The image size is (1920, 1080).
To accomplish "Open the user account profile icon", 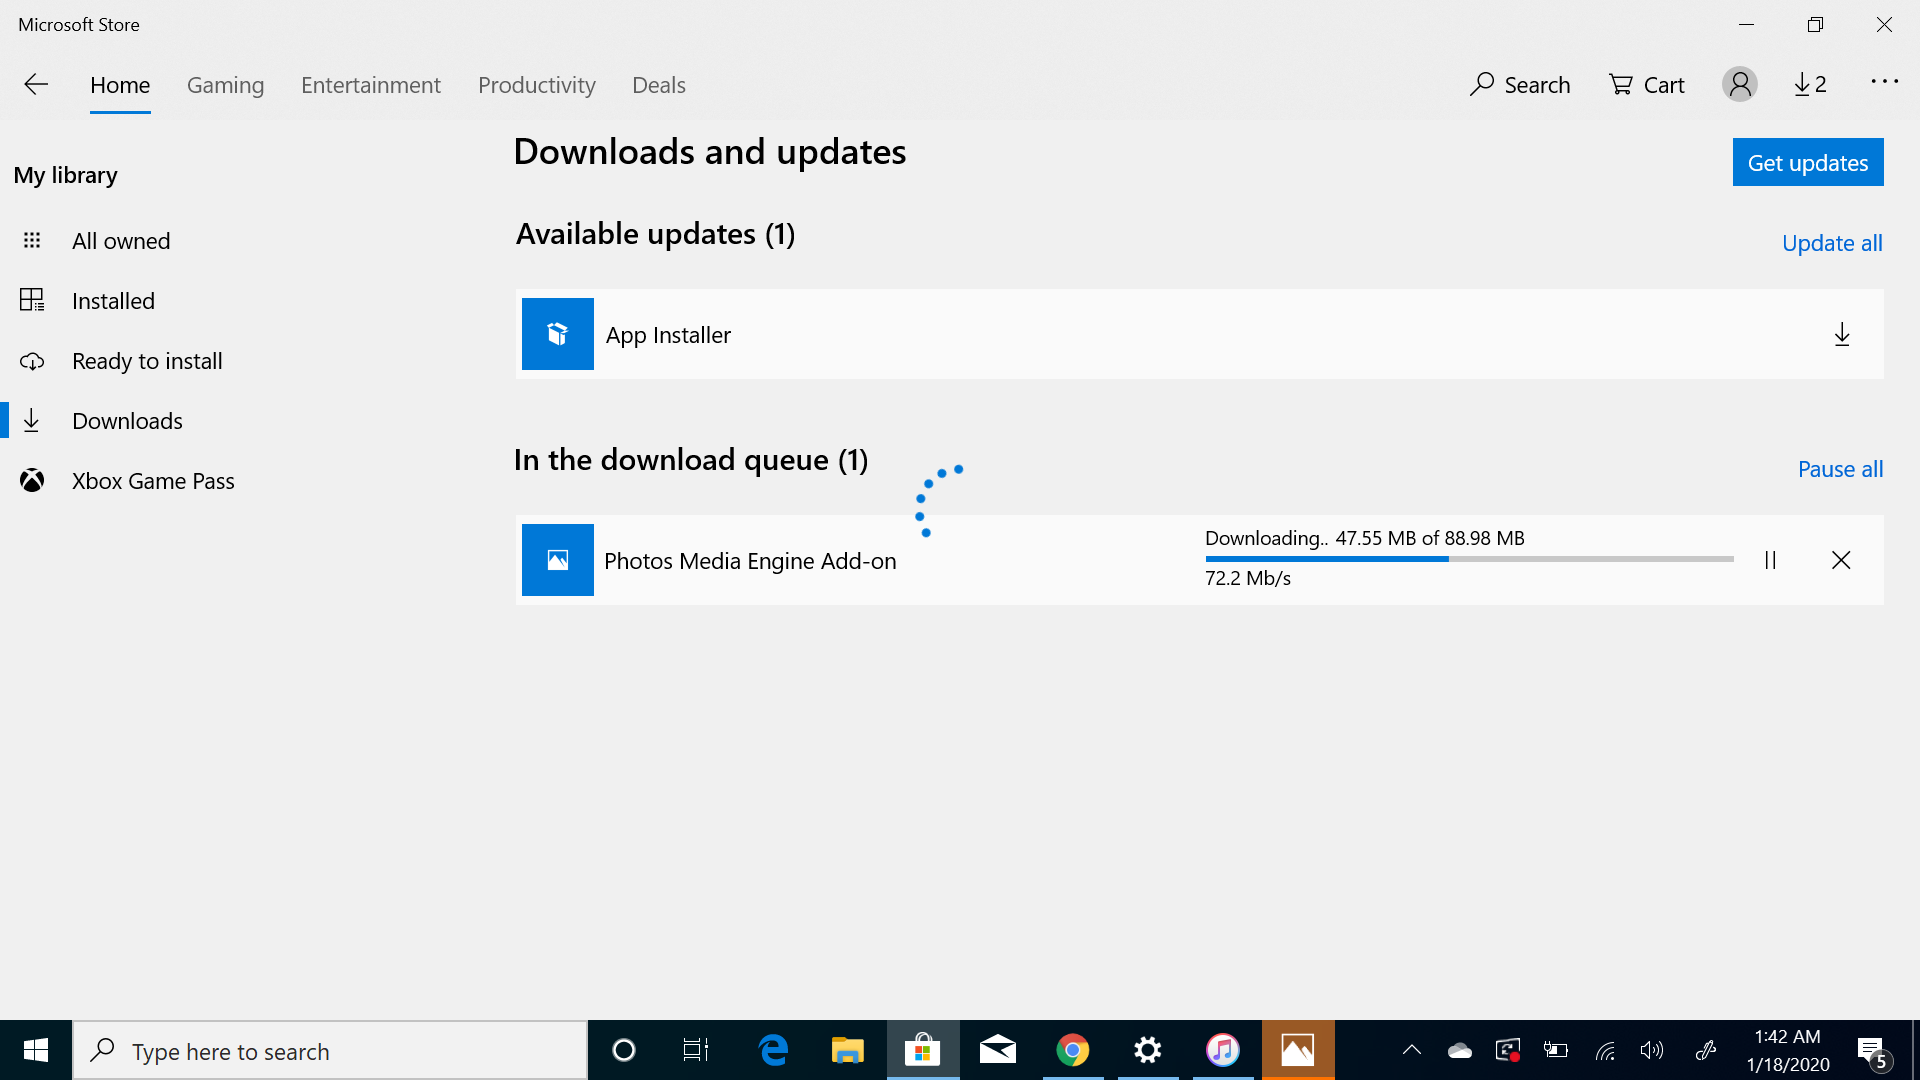I will [1739, 85].
